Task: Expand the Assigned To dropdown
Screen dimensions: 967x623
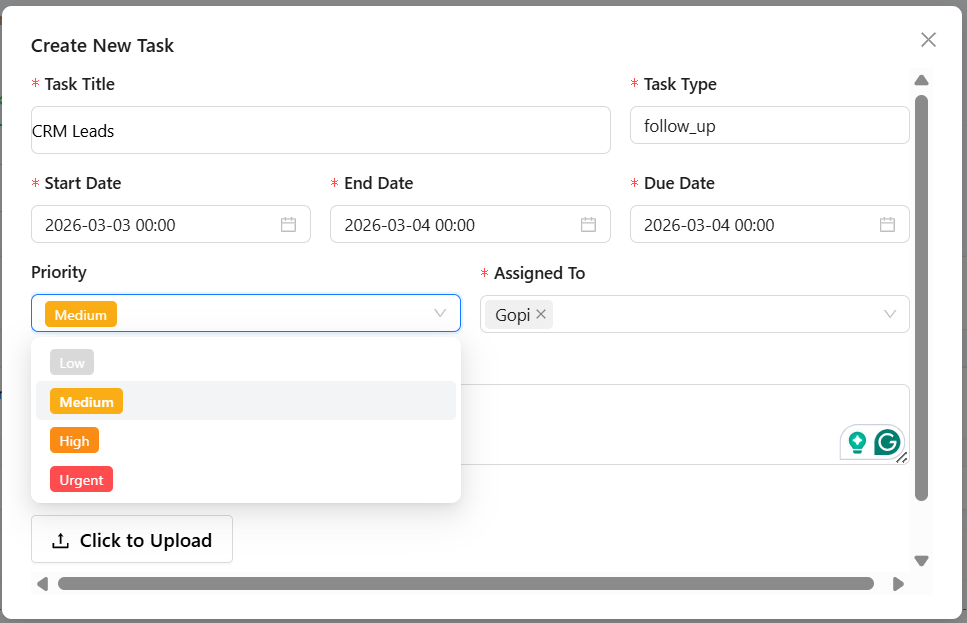Action: pos(889,314)
